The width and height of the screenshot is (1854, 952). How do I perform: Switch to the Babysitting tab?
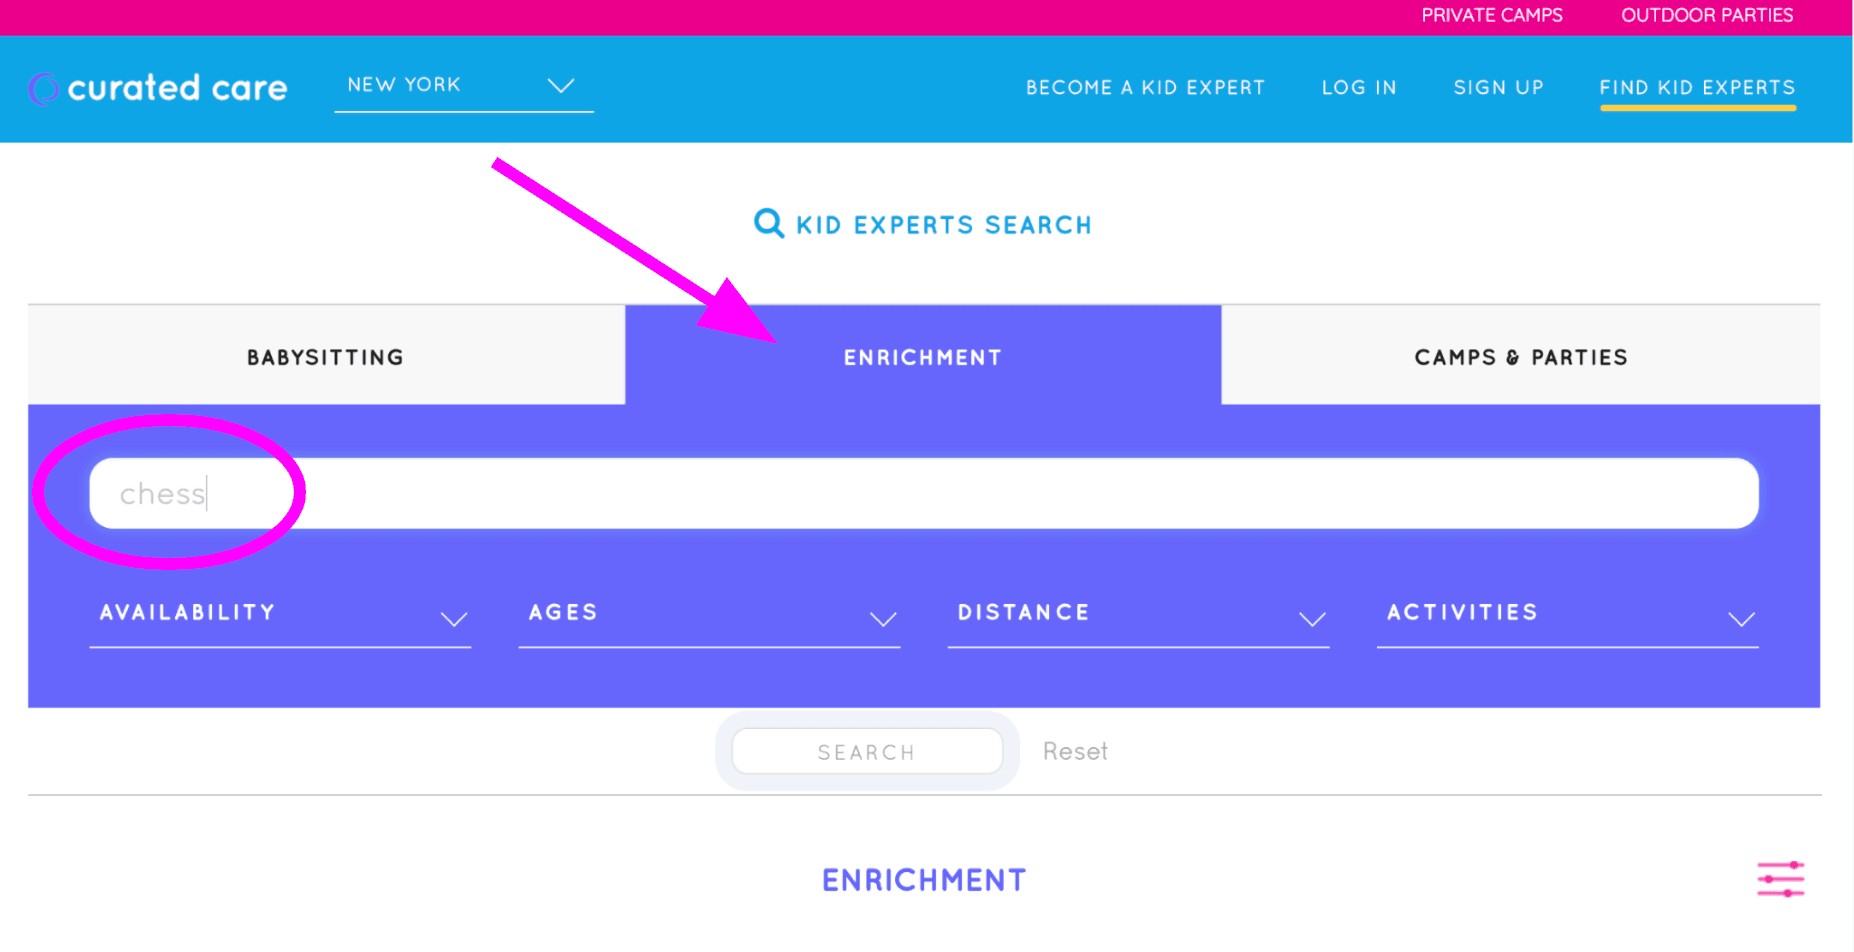coord(326,357)
